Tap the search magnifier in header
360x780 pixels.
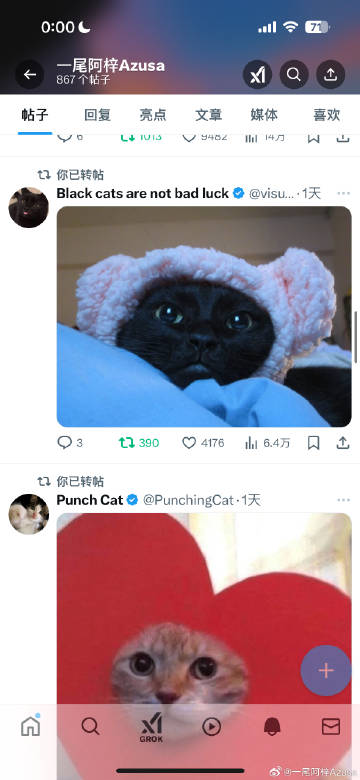click(294, 75)
